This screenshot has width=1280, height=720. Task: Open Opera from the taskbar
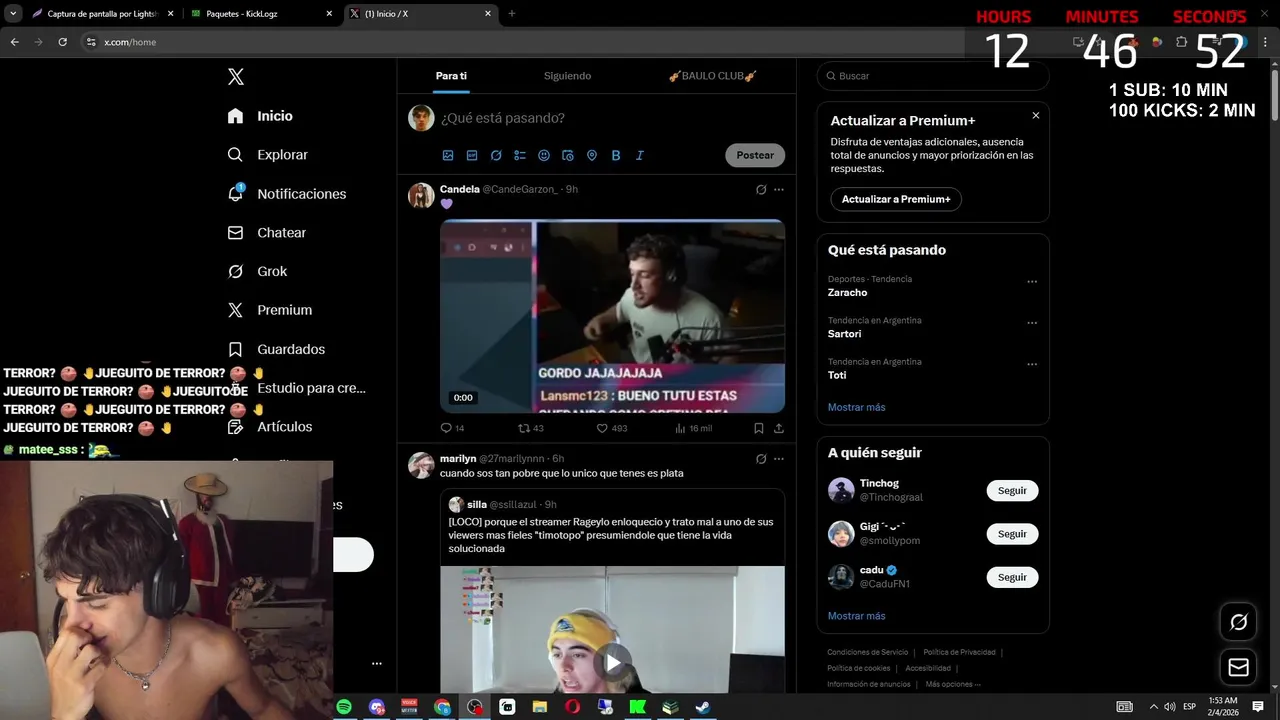pyautogui.click(x=572, y=707)
